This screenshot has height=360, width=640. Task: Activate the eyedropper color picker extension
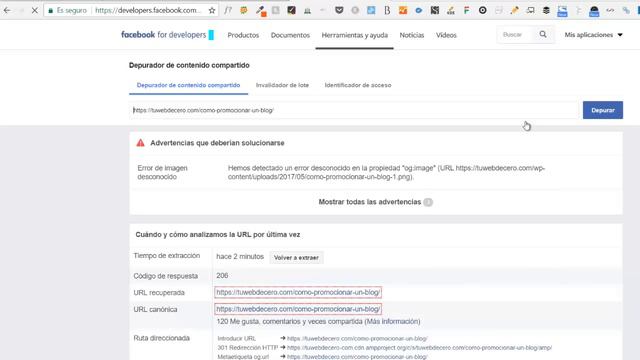tap(260, 11)
